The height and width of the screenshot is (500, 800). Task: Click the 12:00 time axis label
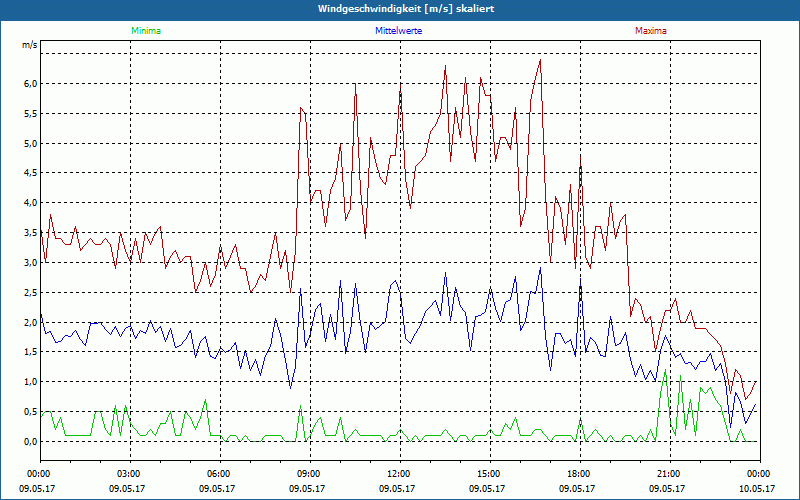pyautogui.click(x=401, y=474)
